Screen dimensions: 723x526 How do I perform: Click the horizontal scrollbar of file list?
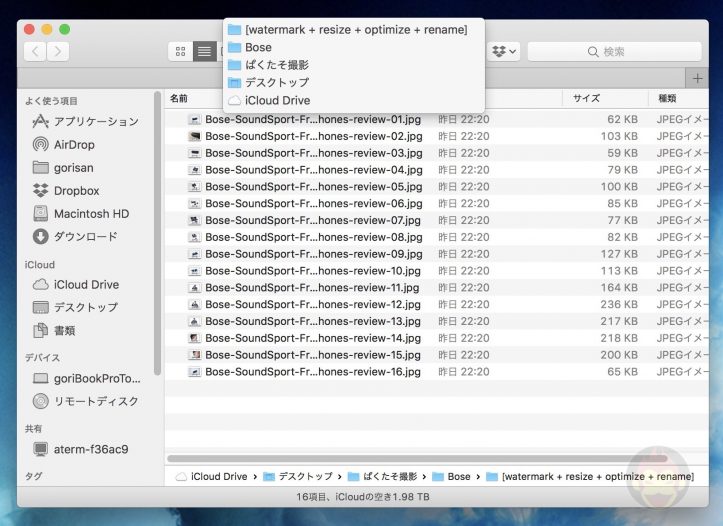(x=417, y=458)
